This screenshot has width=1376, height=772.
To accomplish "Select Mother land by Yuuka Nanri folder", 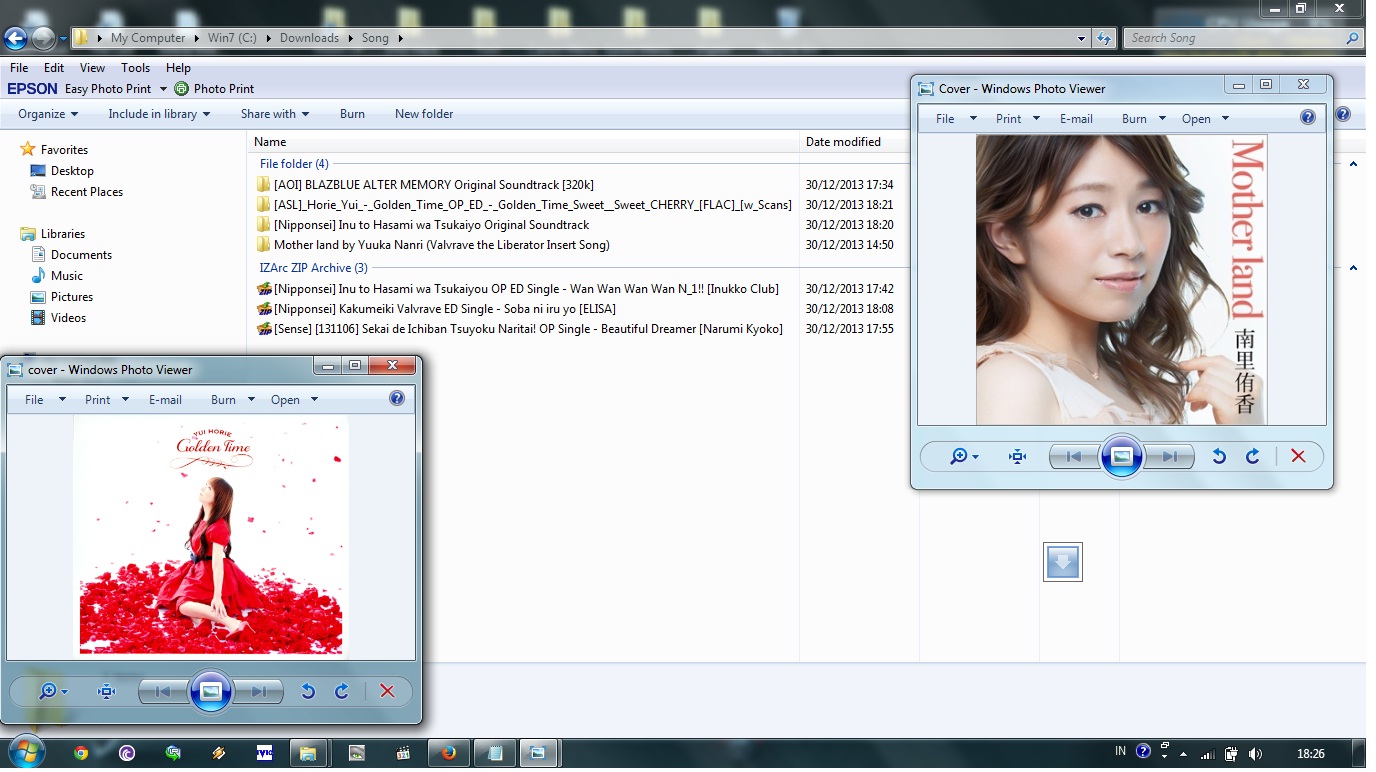I will point(433,245).
